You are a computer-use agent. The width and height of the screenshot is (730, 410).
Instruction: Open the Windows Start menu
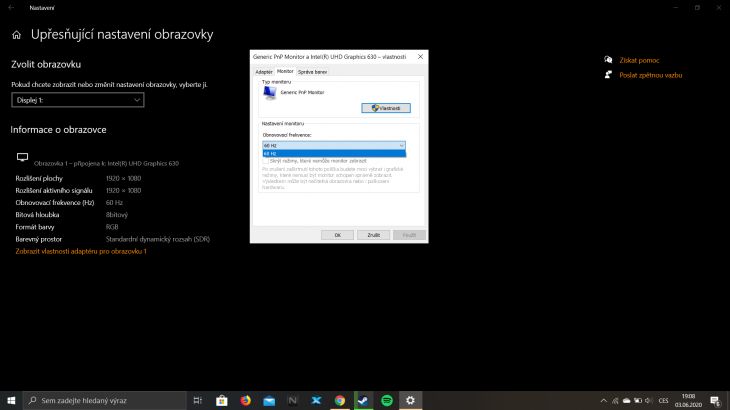tap(11, 400)
